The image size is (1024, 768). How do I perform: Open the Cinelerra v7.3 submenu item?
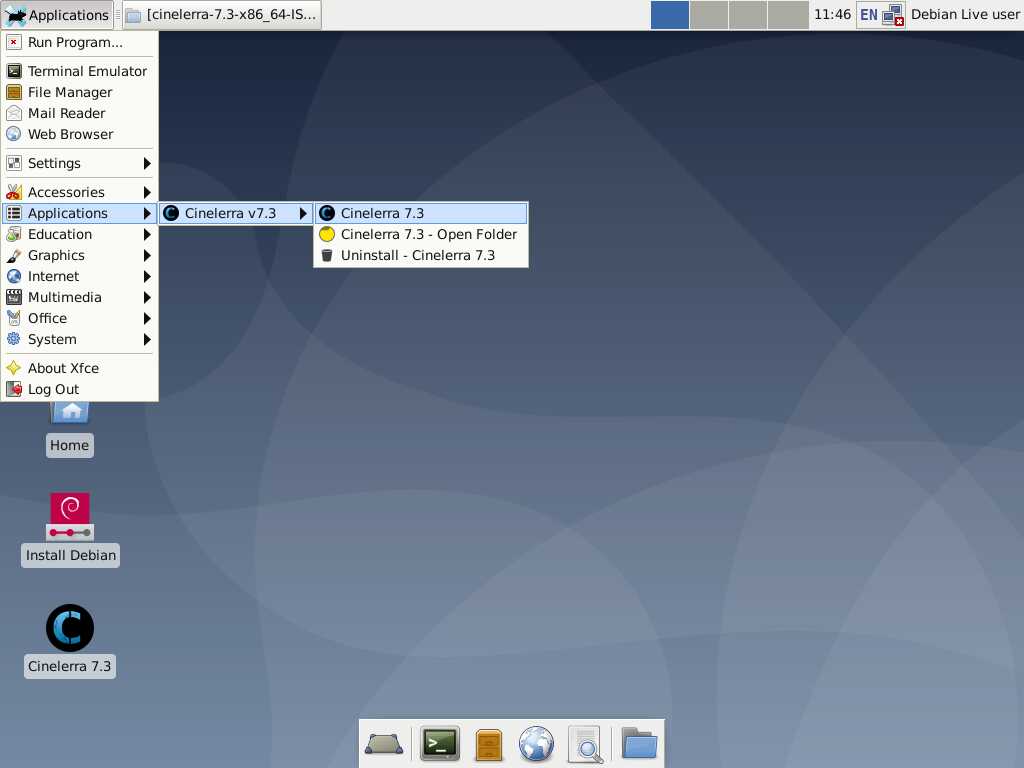click(x=236, y=213)
